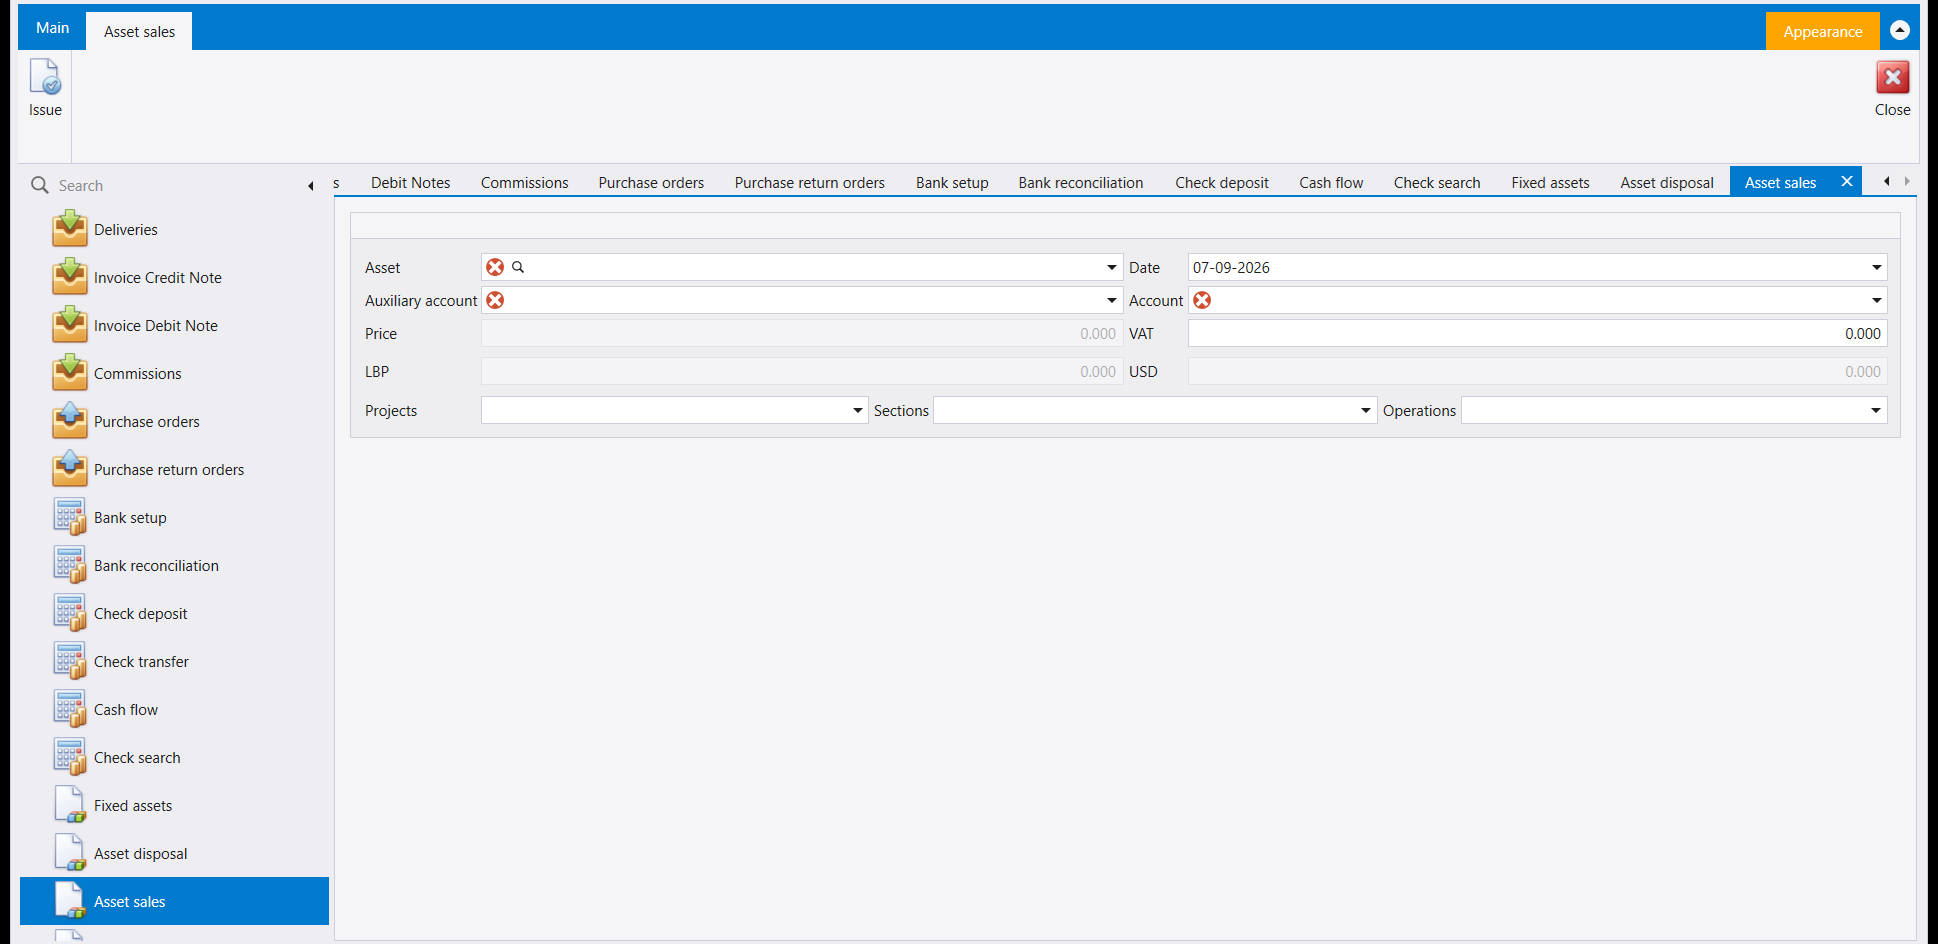Select the Asset sales ribbon tab
Screen dimensions: 1938x944
click(139, 31)
